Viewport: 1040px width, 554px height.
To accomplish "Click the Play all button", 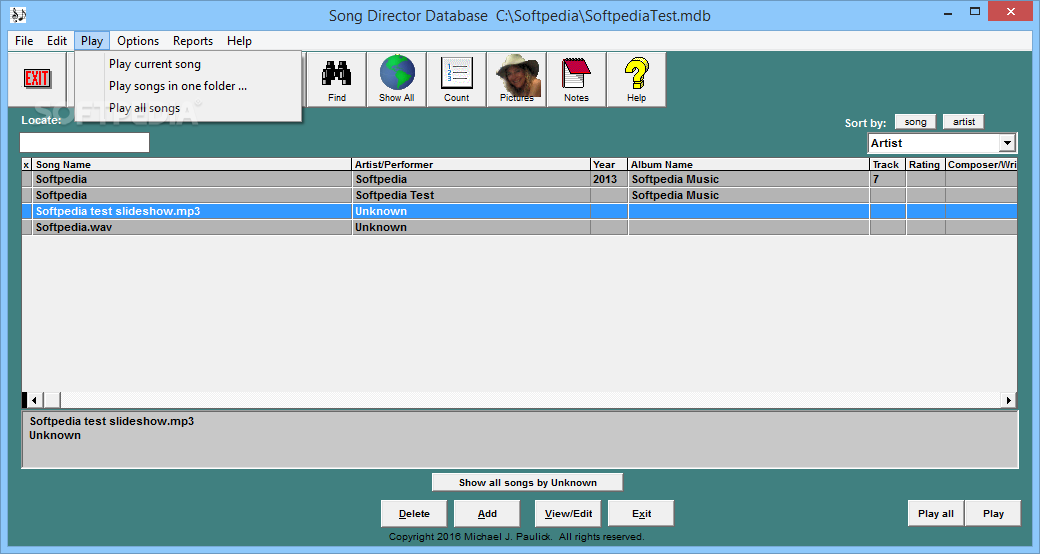I will pyautogui.click(x=936, y=514).
